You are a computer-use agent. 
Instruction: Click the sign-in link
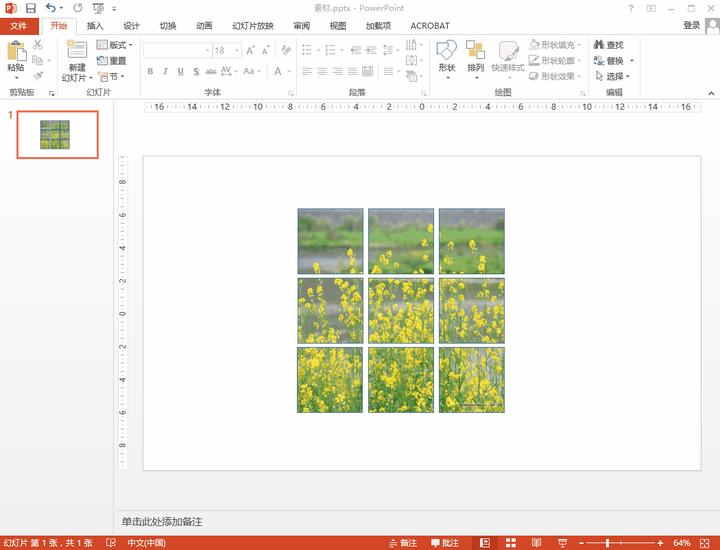coord(691,25)
